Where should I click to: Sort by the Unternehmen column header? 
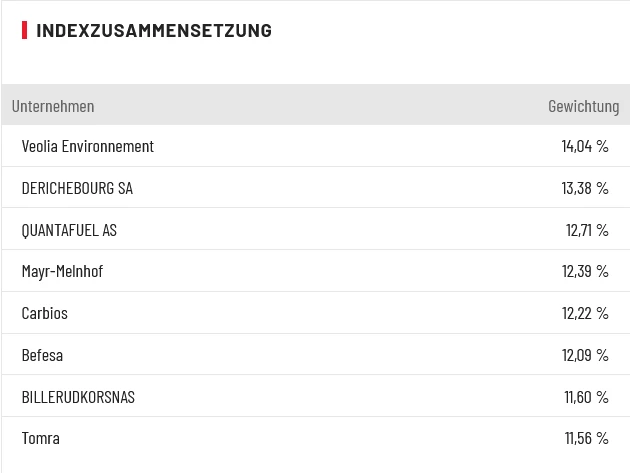(x=53, y=106)
